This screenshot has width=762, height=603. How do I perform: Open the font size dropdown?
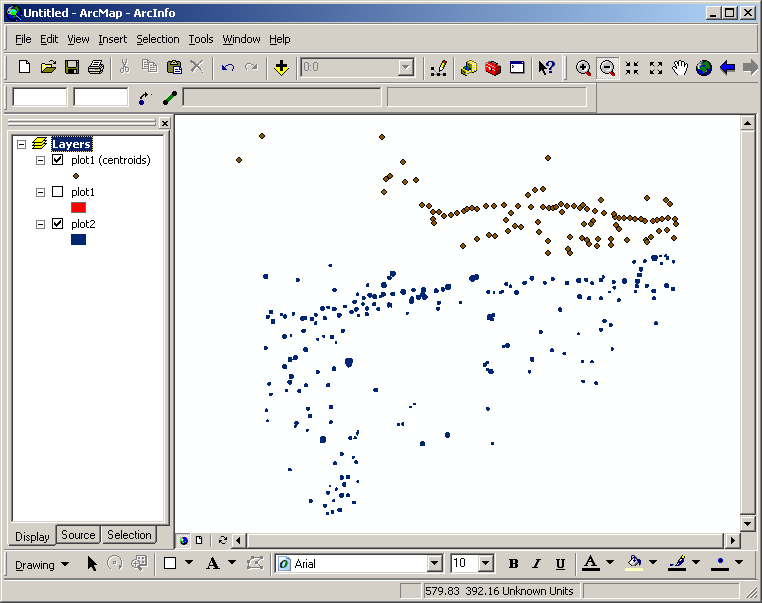coord(486,564)
